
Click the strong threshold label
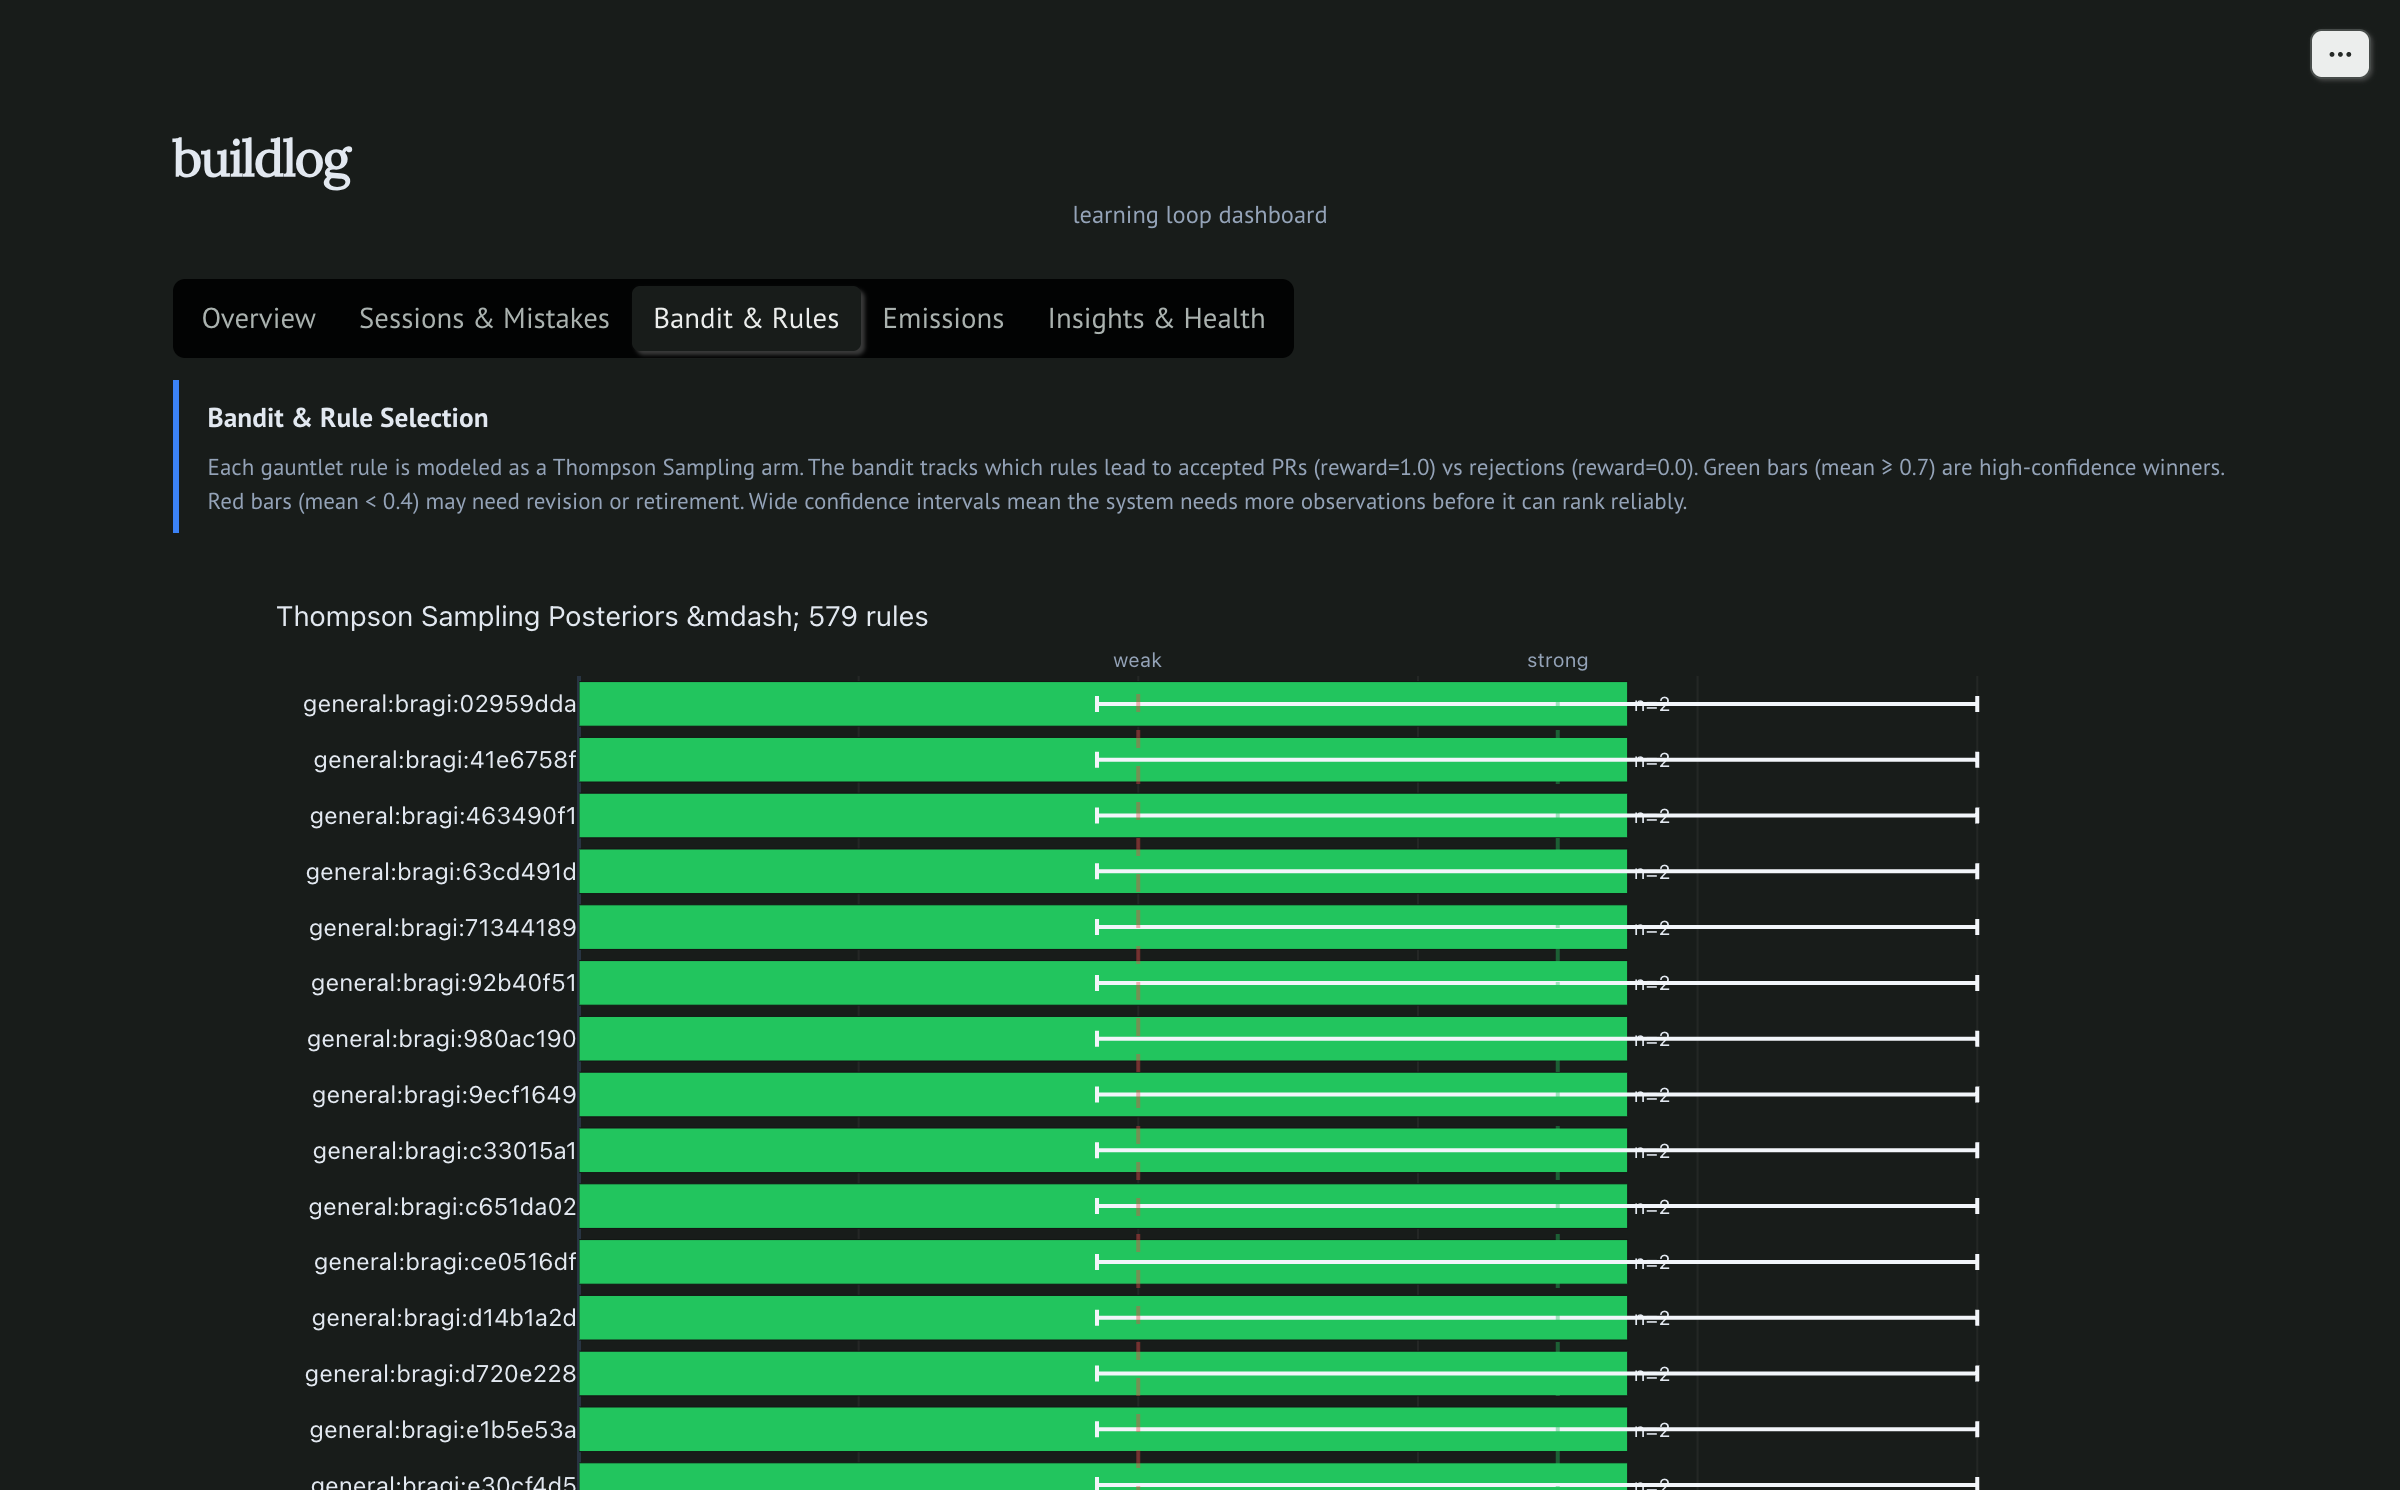tap(1557, 660)
